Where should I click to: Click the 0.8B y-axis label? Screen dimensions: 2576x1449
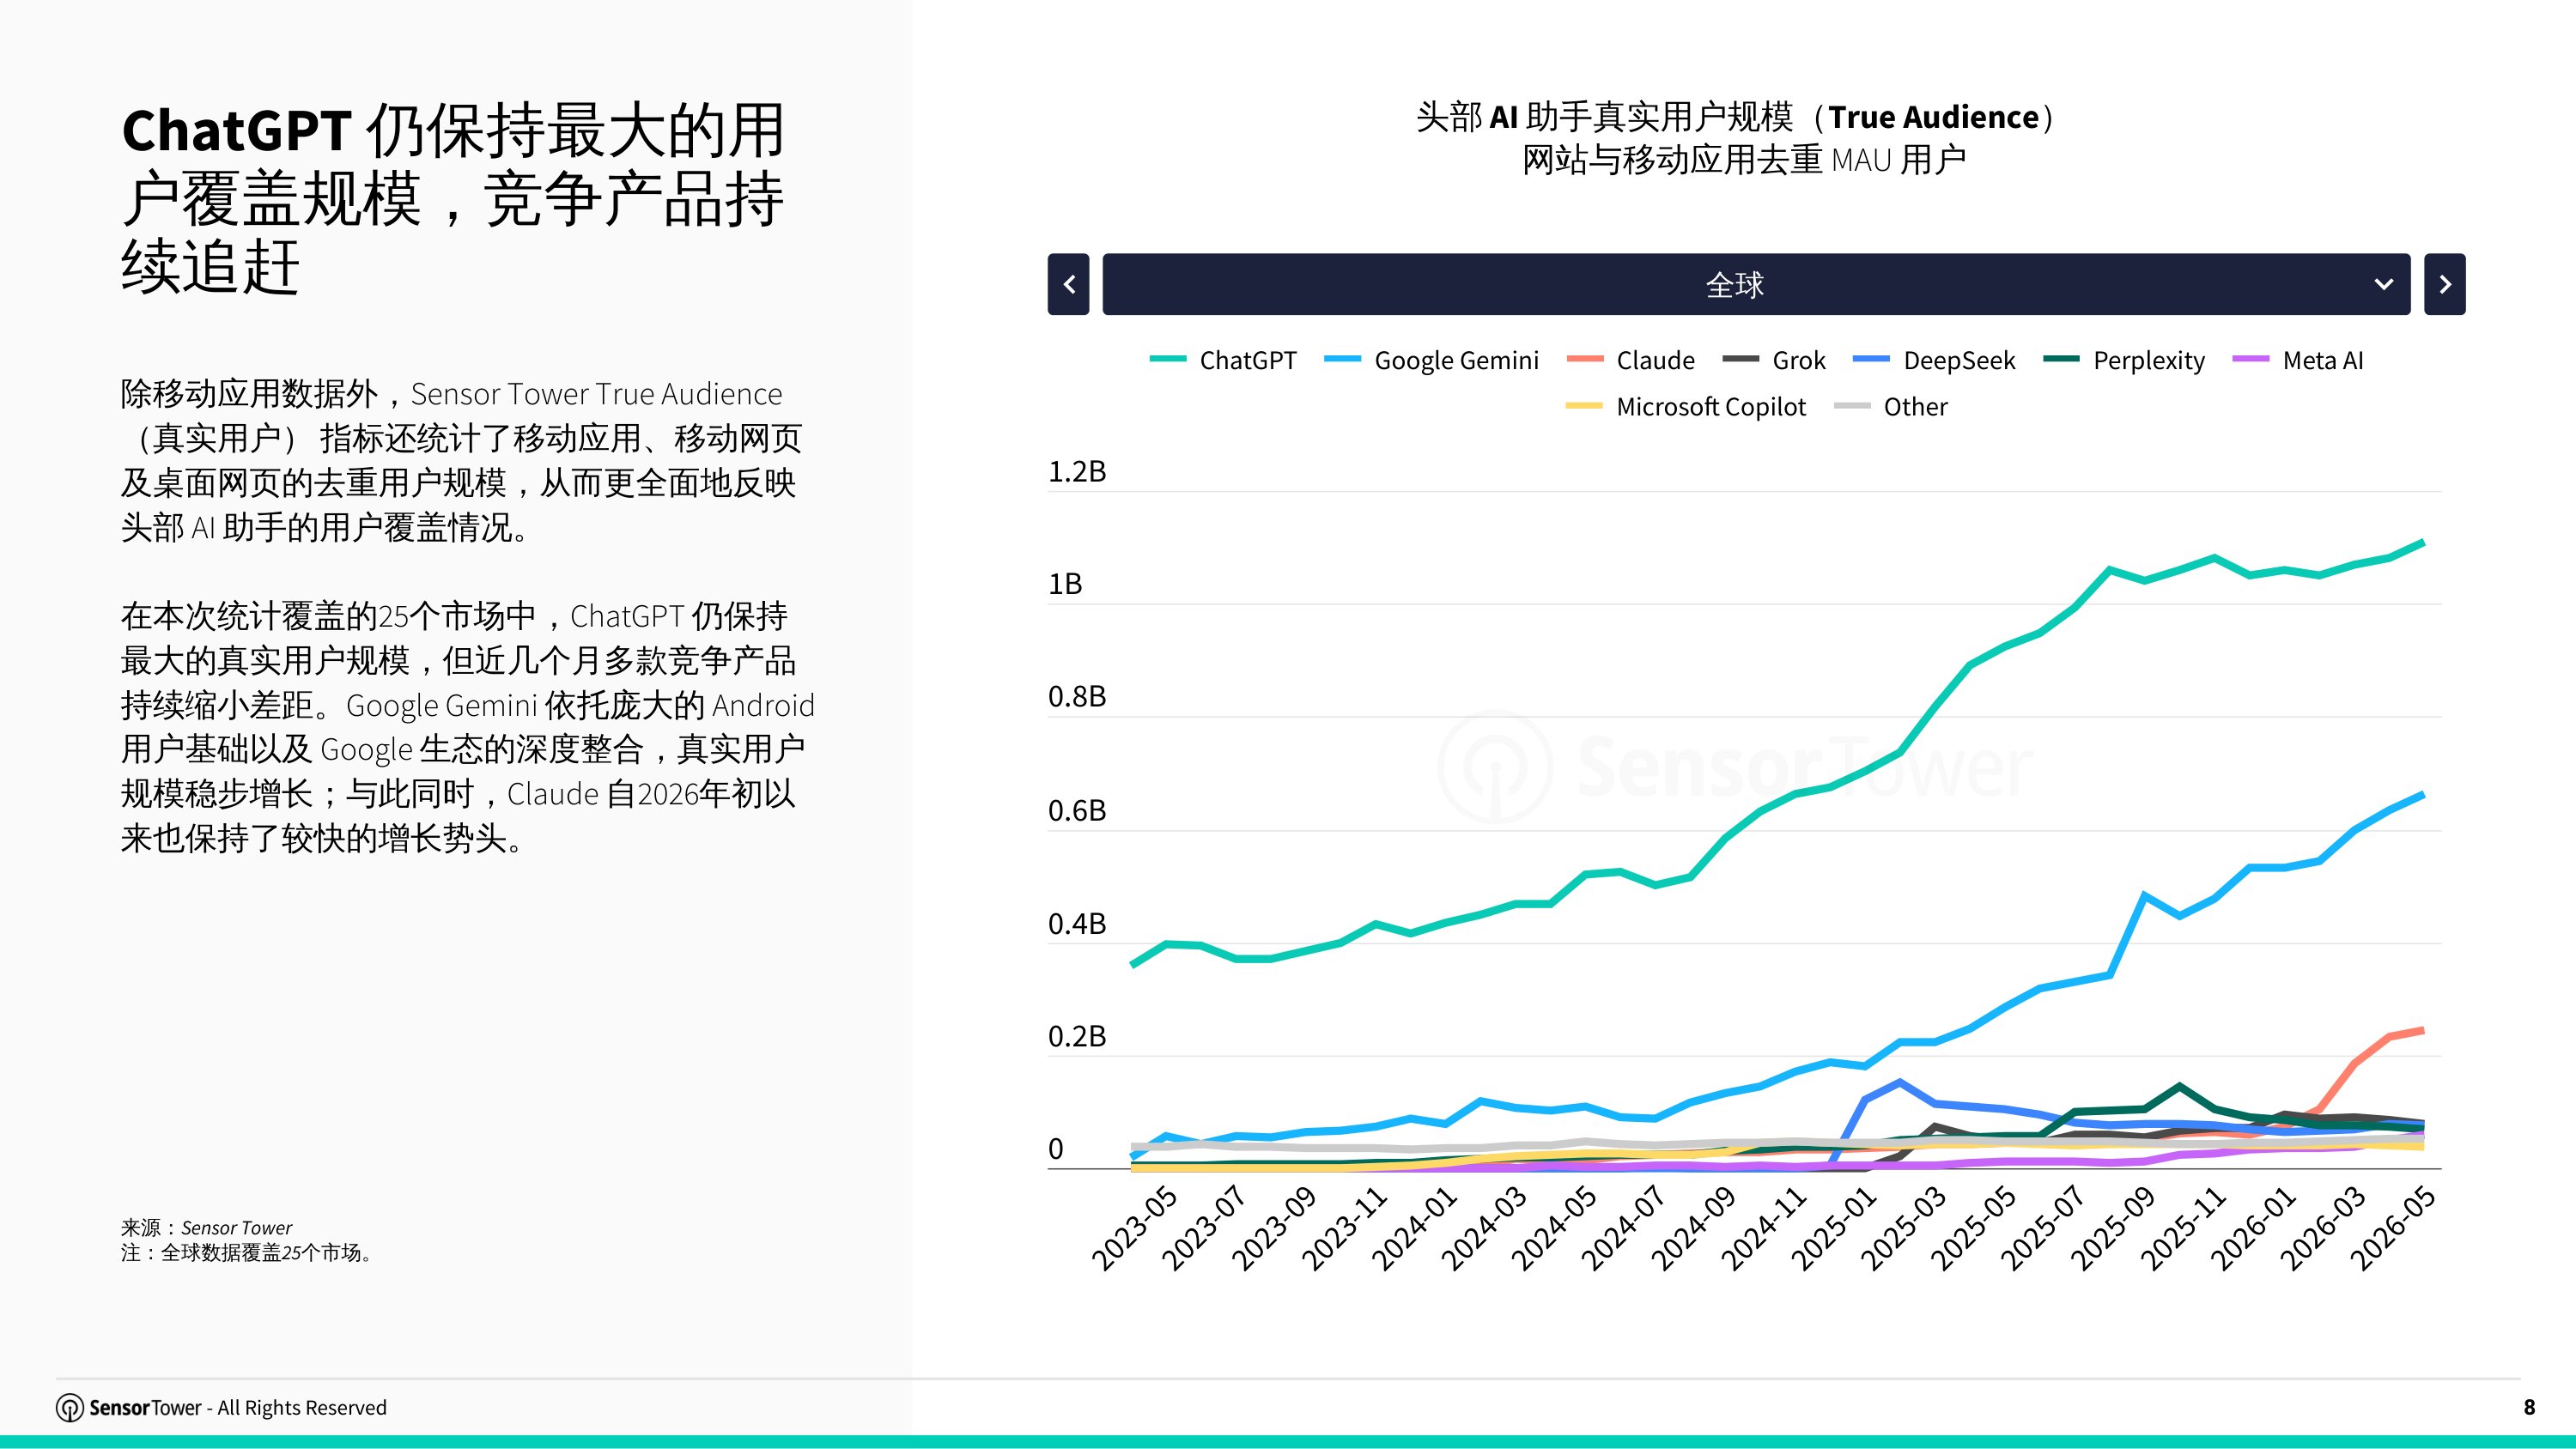(x=1077, y=697)
